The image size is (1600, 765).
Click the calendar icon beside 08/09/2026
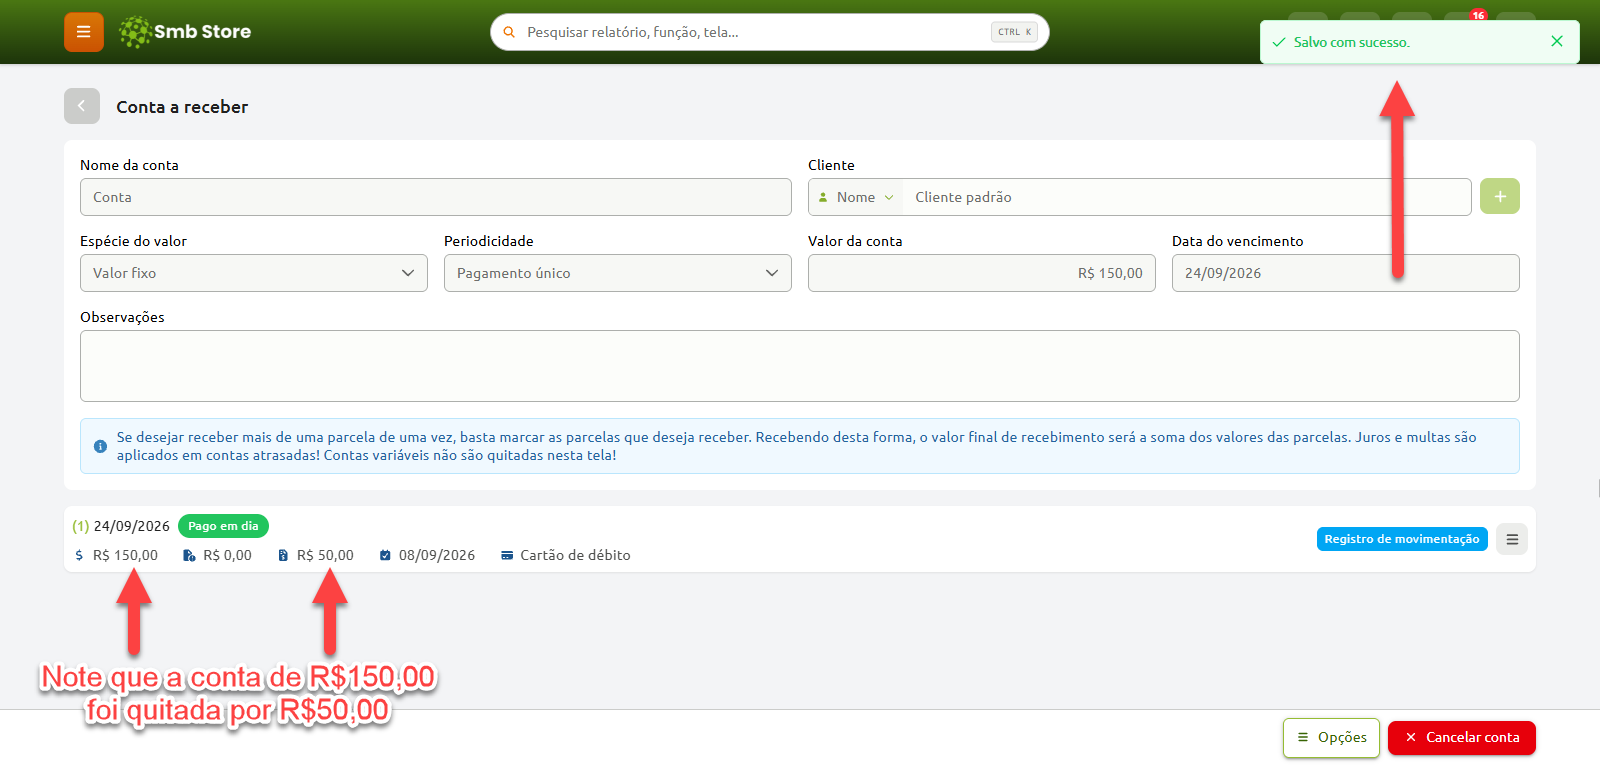(385, 555)
